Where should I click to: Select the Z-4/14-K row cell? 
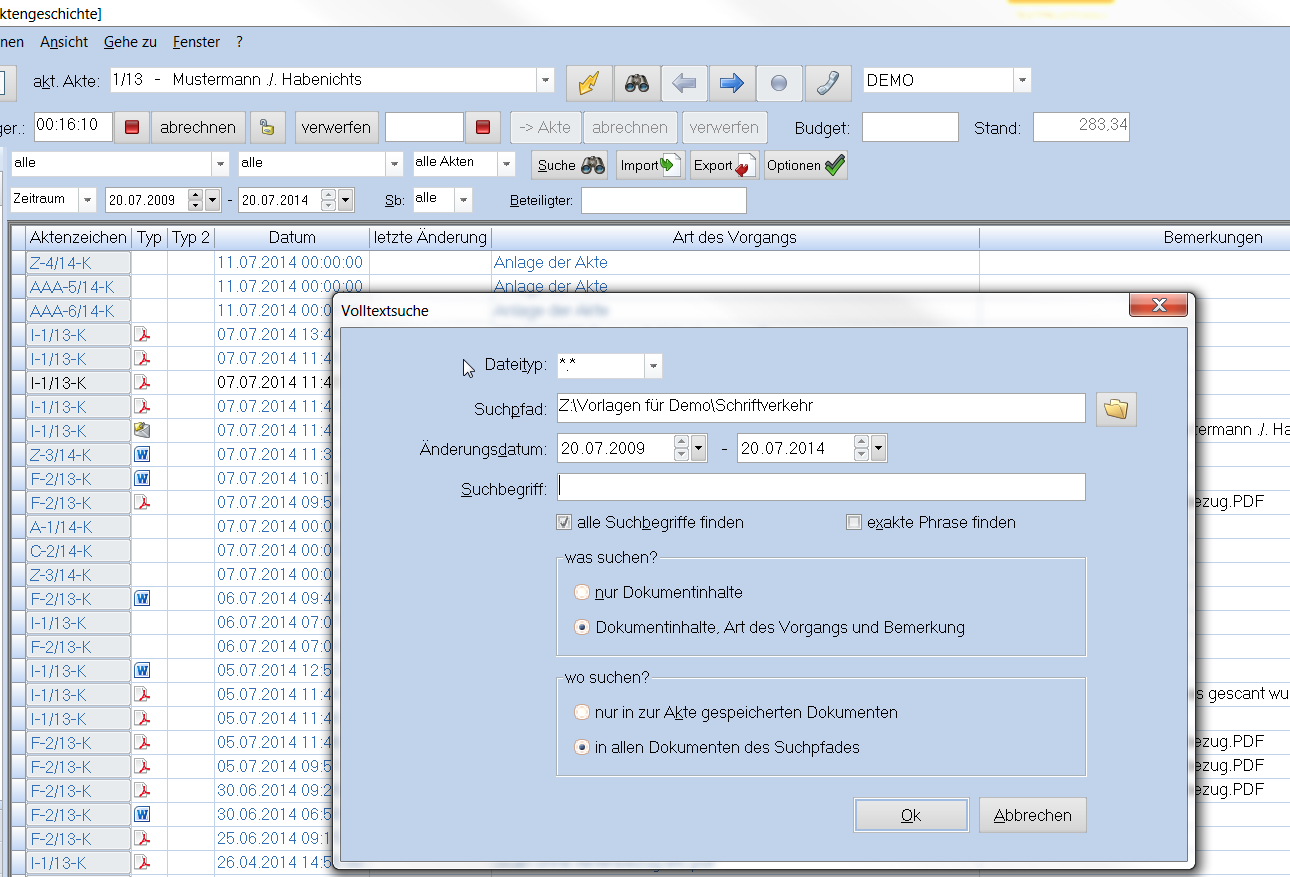(x=78, y=262)
